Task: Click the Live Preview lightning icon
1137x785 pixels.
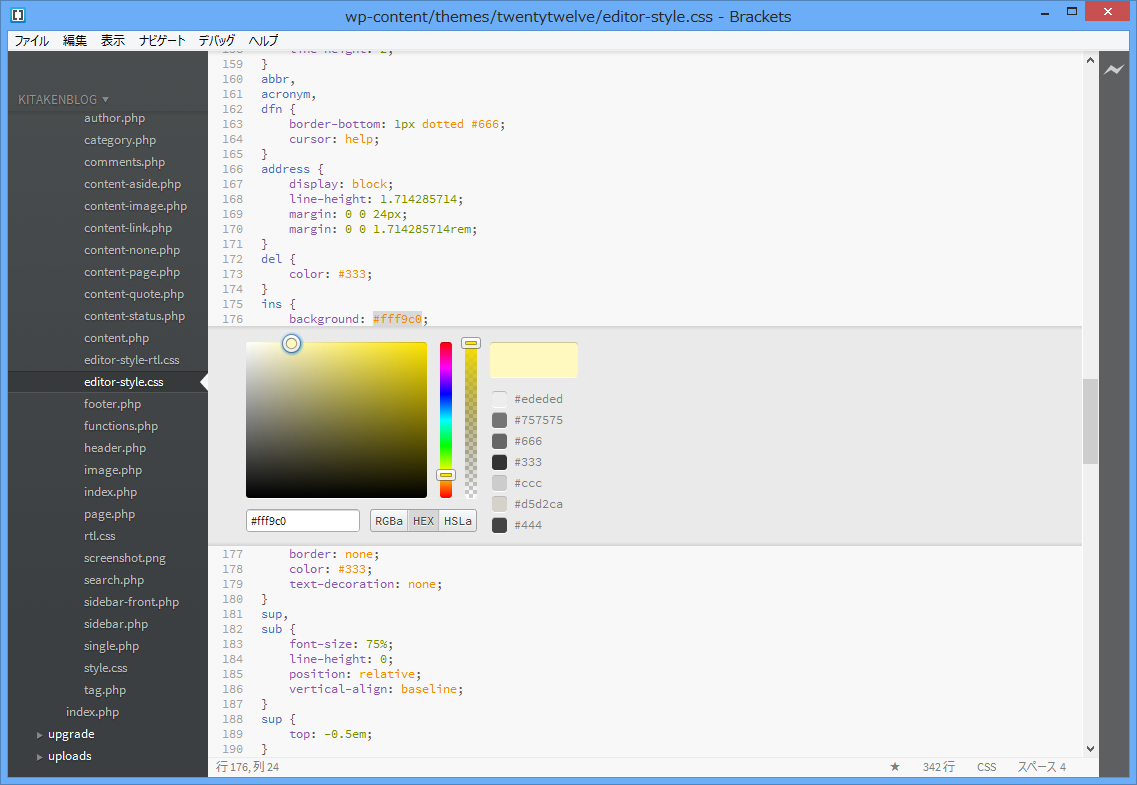Action: click(x=1114, y=70)
